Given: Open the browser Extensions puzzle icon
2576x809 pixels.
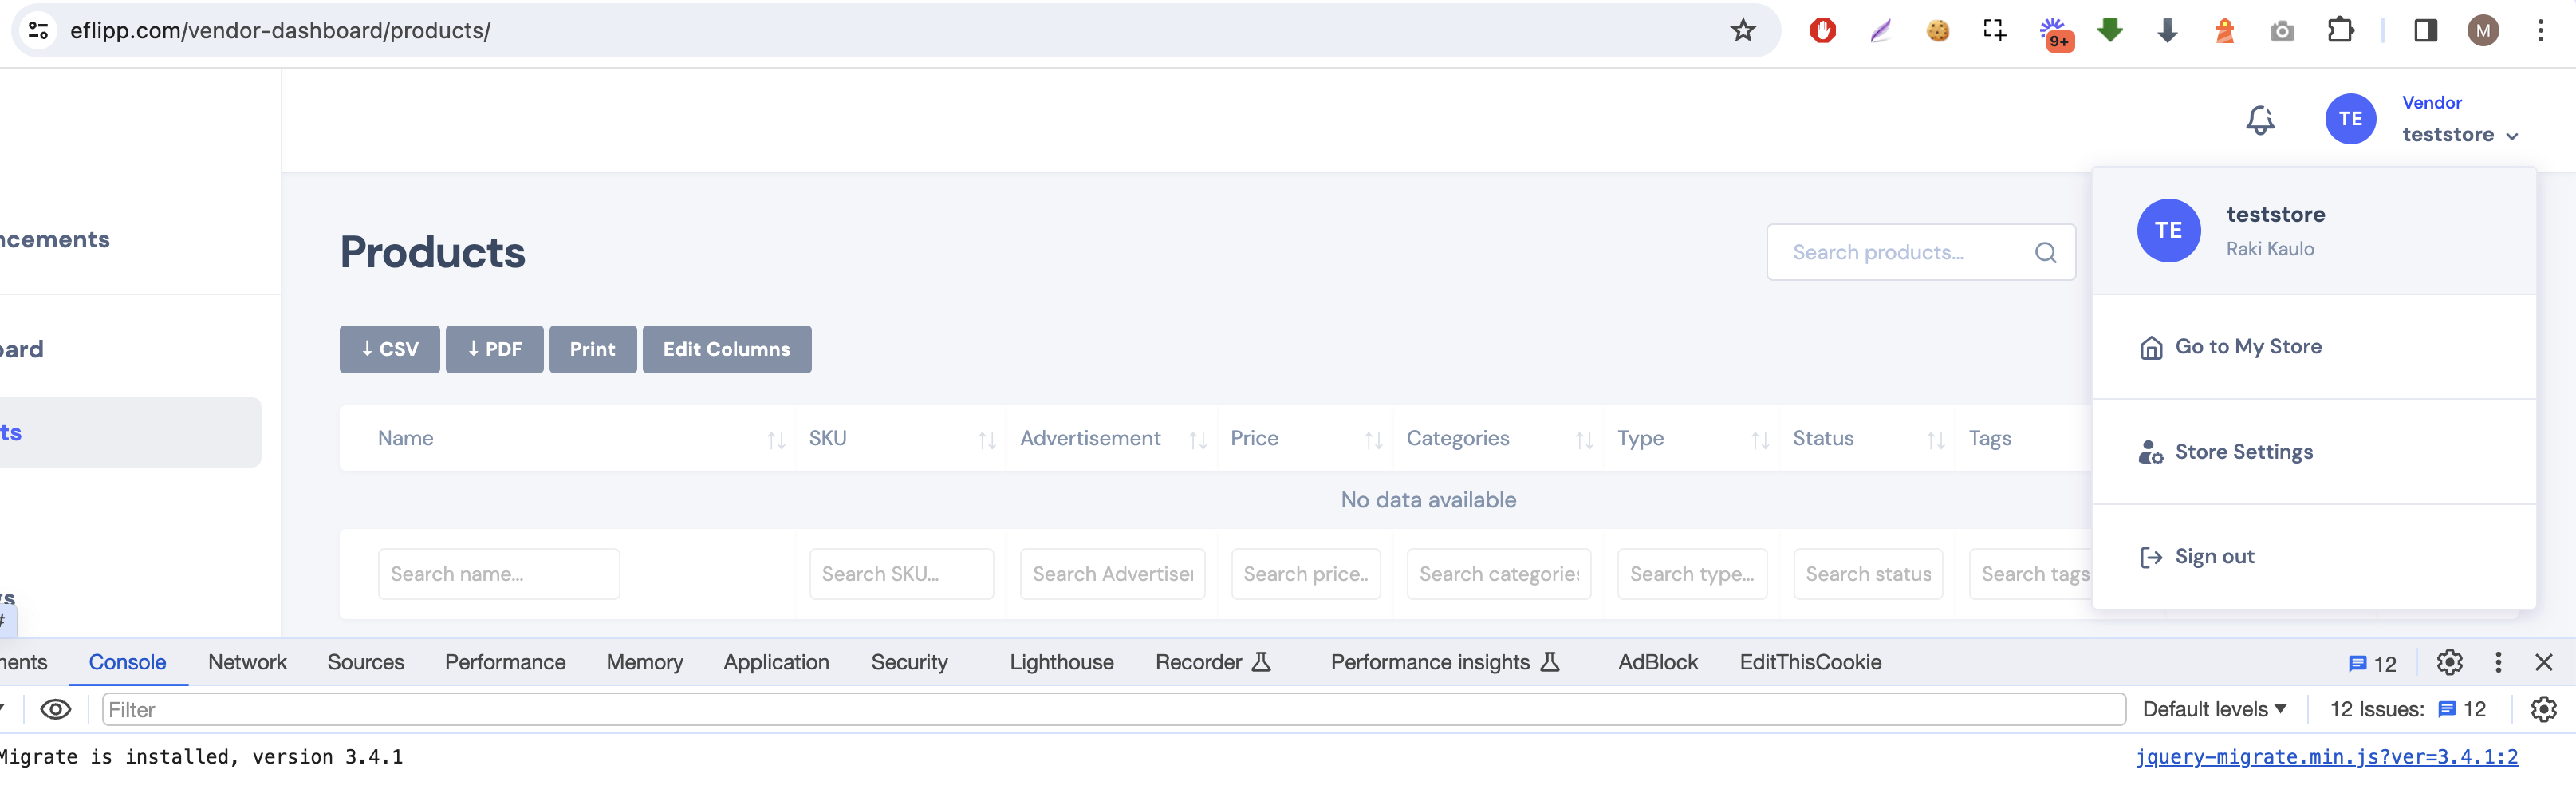Looking at the screenshot, I should (2339, 30).
